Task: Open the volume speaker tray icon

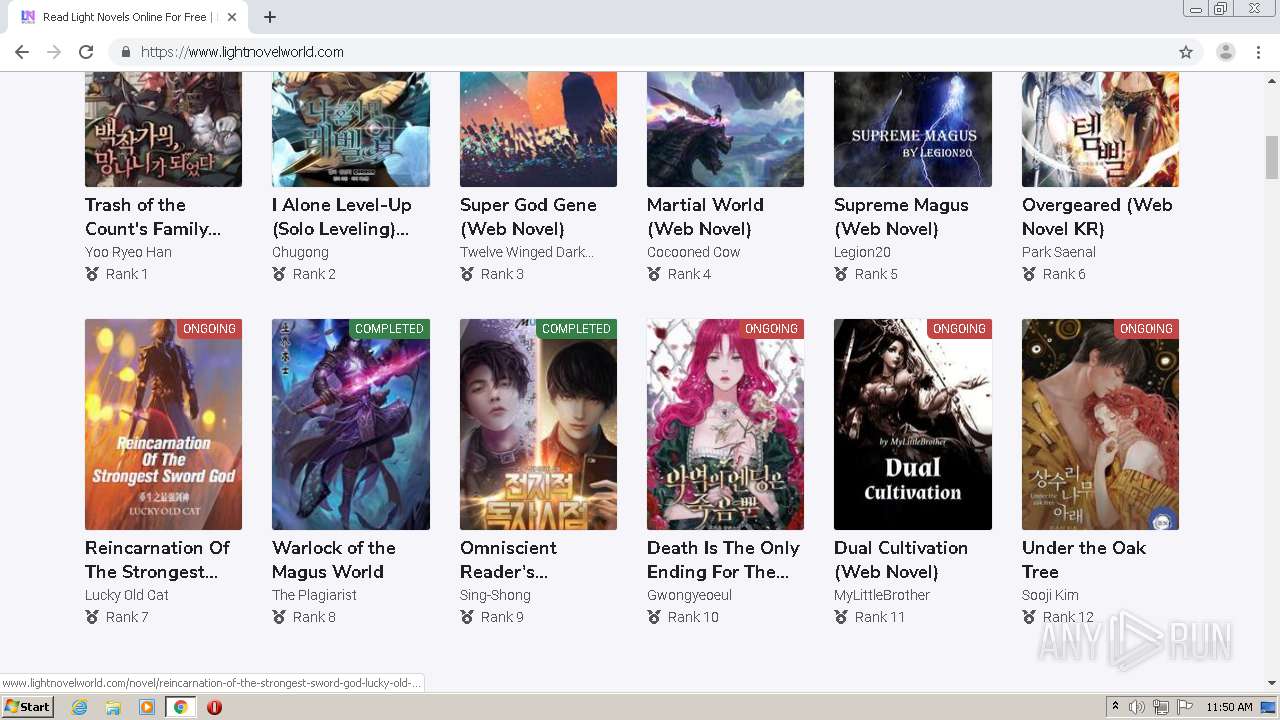Action: [1137, 707]
